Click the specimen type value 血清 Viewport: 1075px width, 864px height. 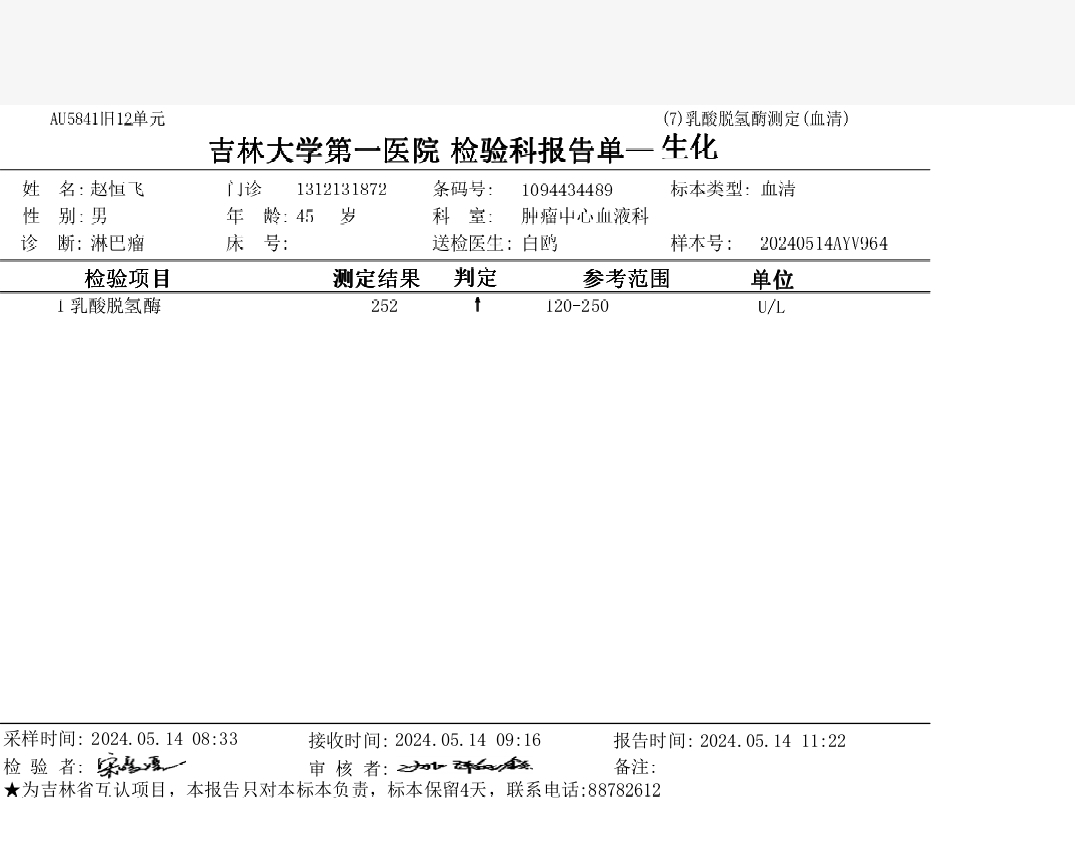(x=778, y=189)
